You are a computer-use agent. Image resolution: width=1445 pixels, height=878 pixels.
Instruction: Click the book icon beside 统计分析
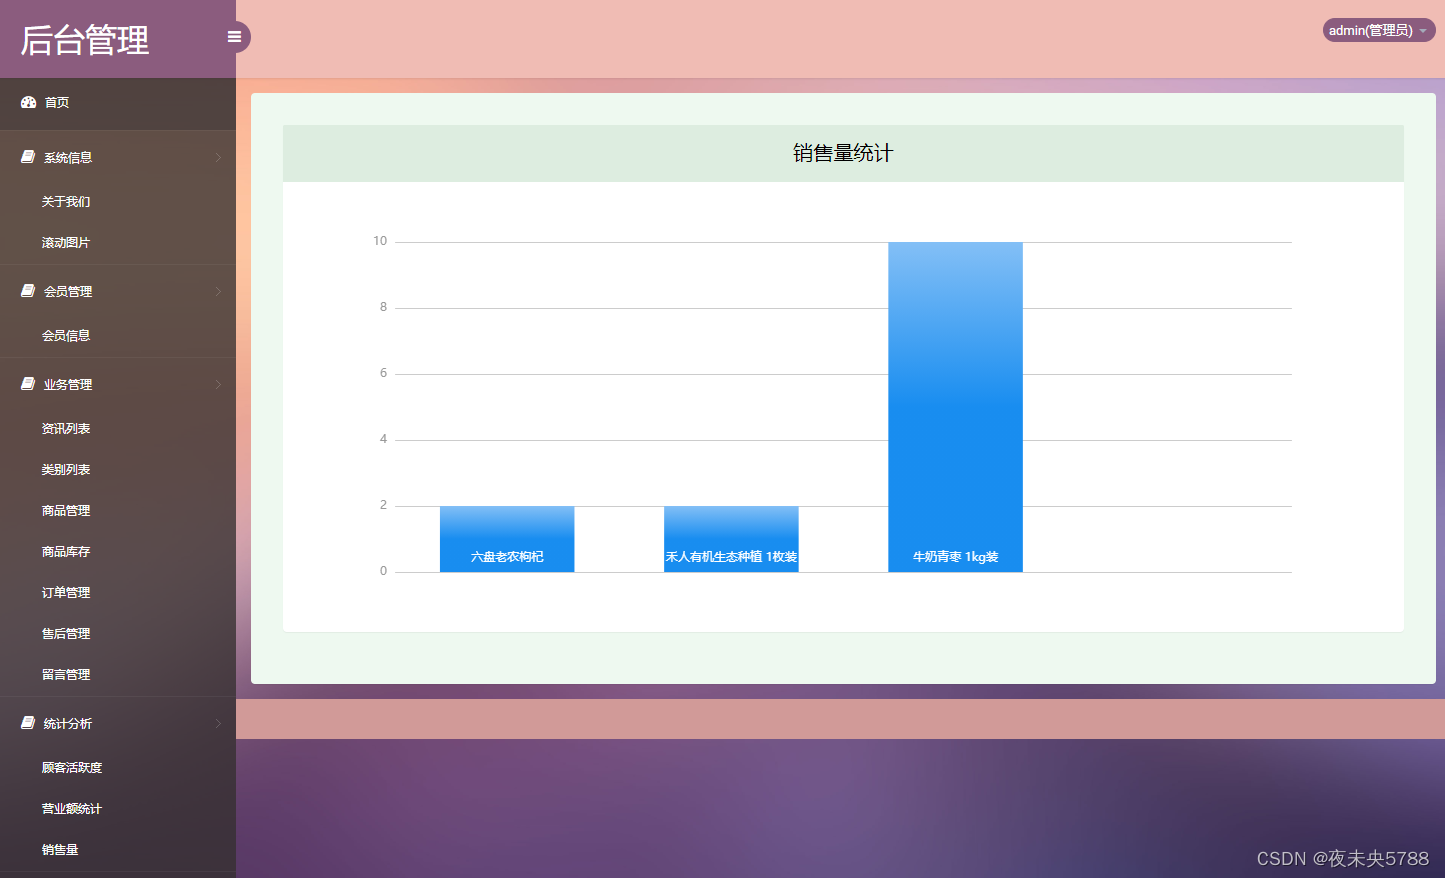(28, 723)
